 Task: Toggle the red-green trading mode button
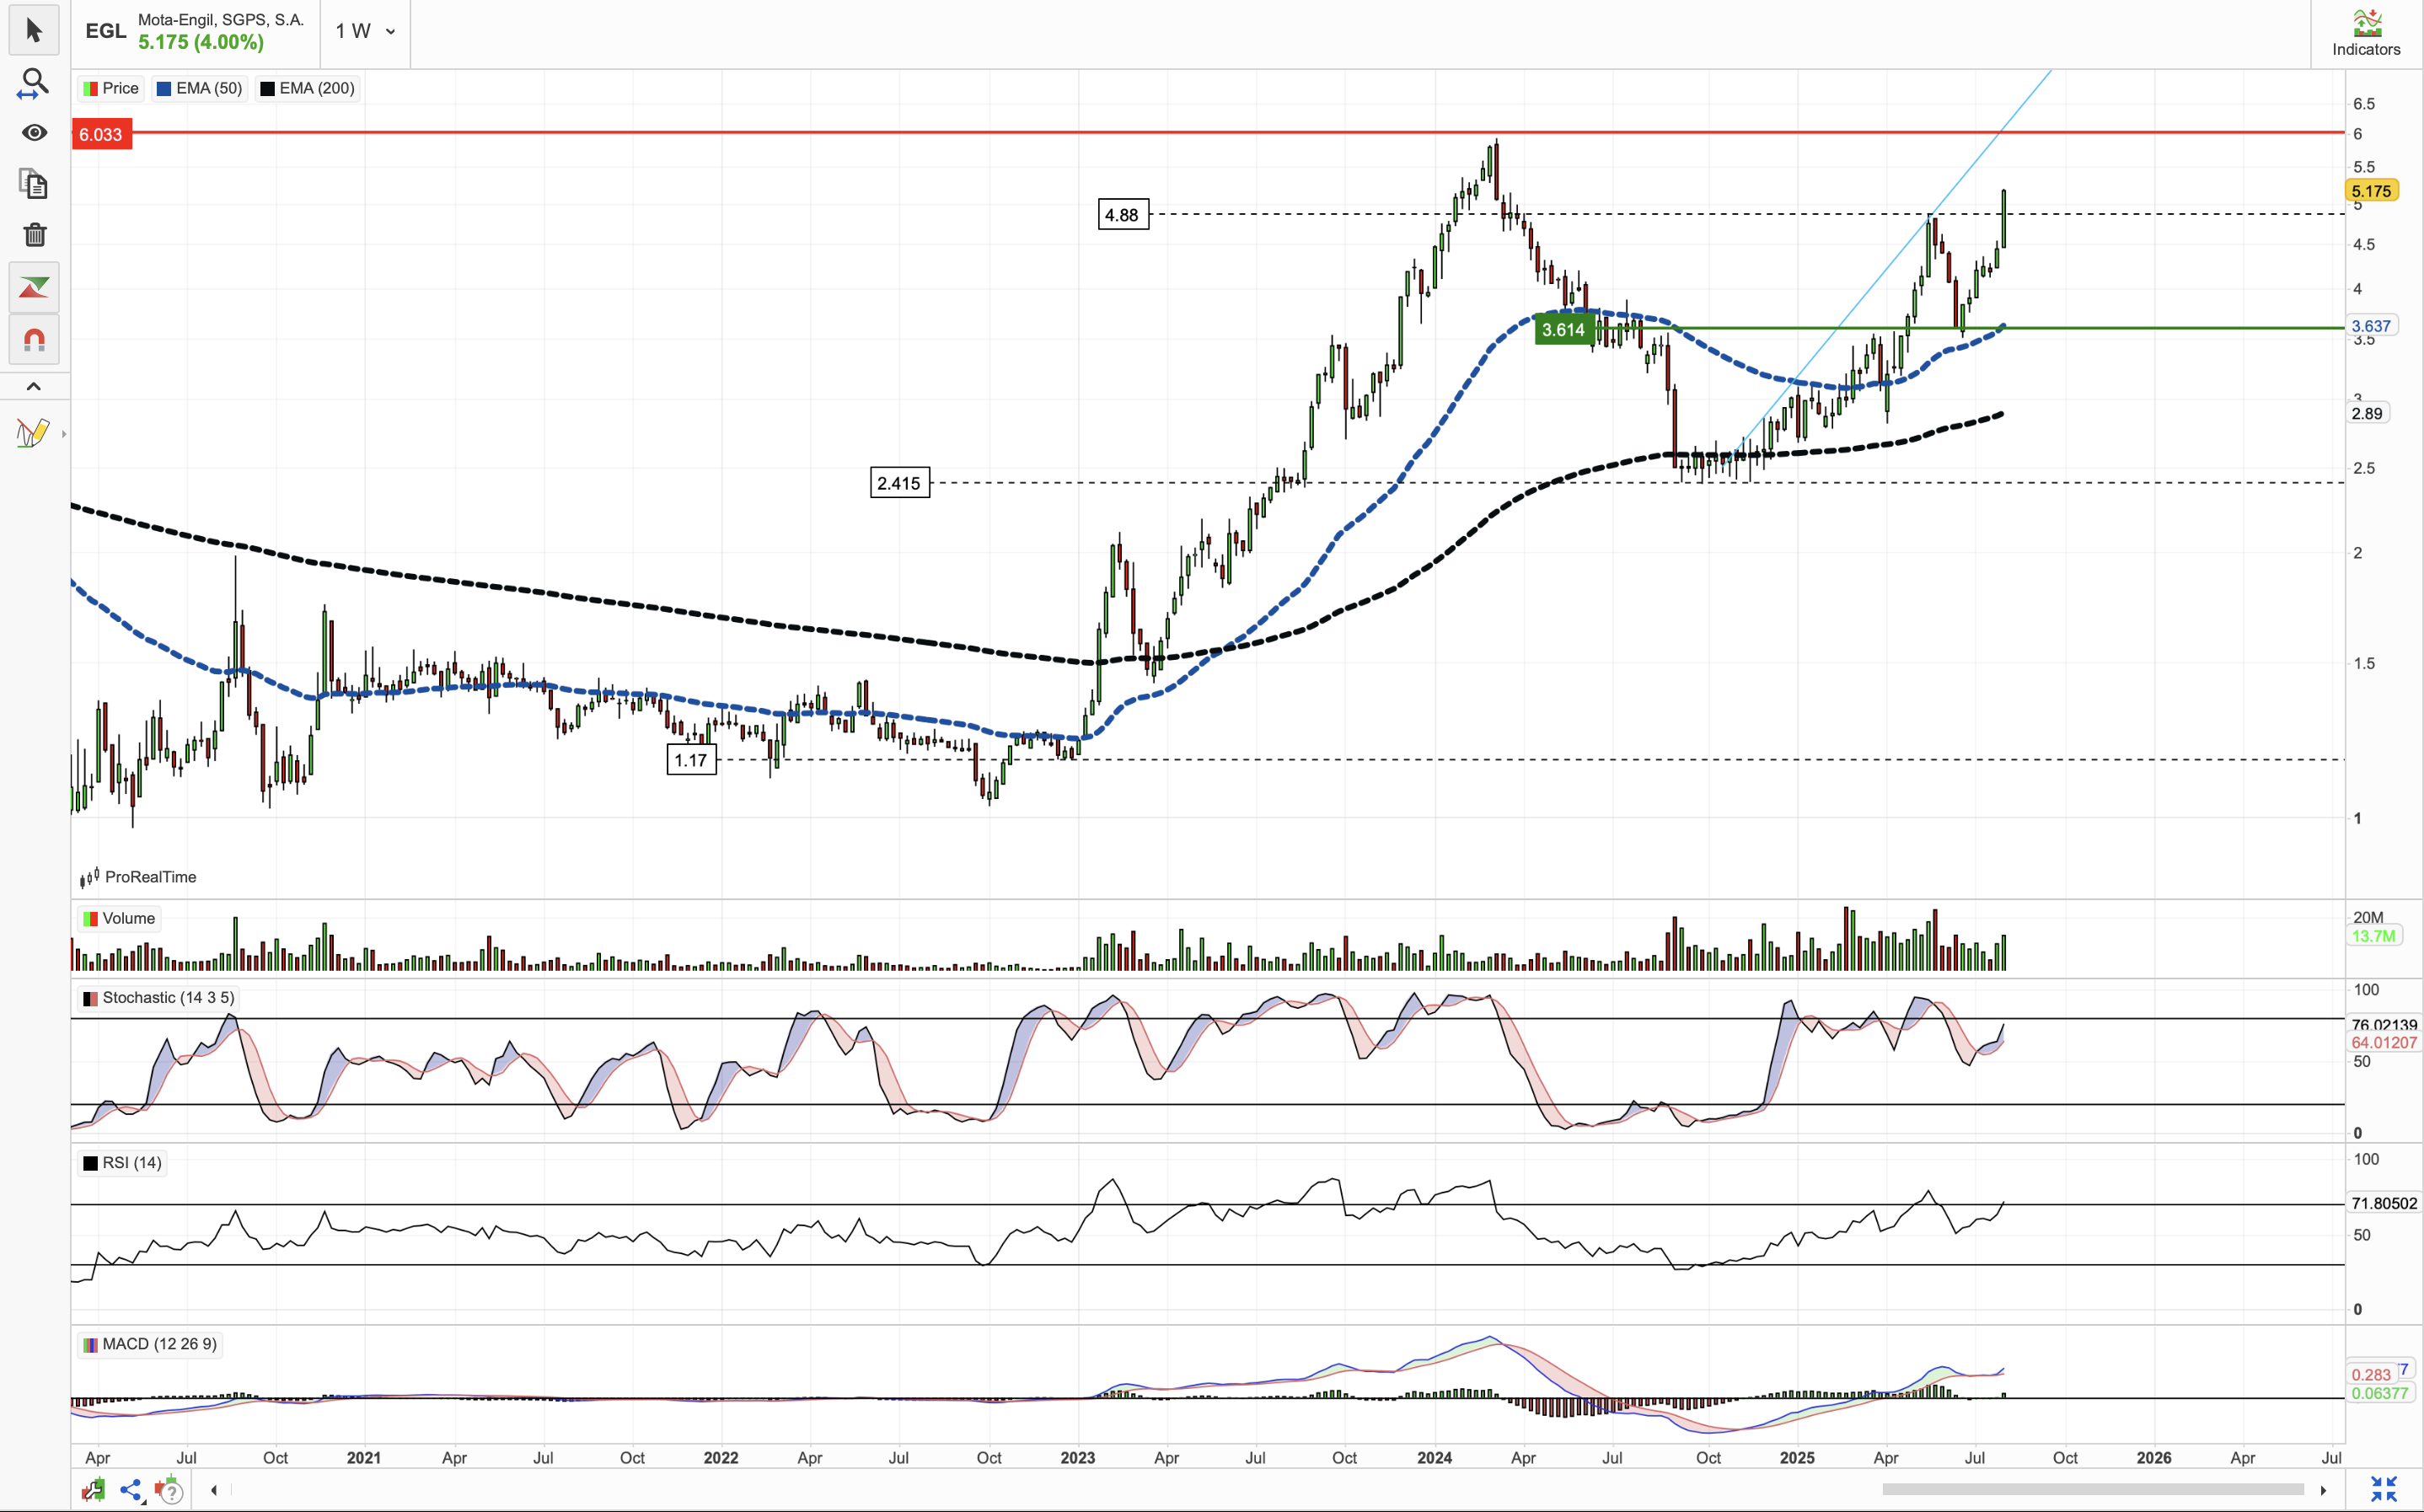point(34,288)
